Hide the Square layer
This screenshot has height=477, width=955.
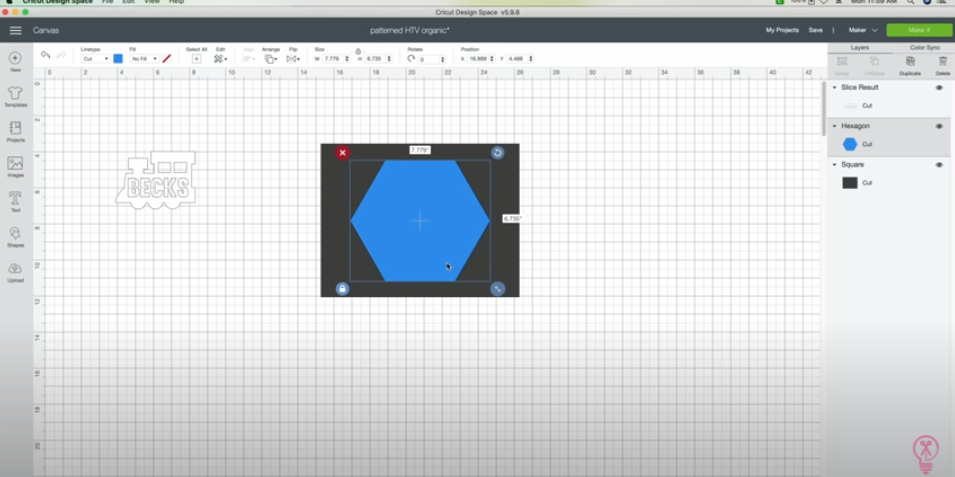pos(939,165)
